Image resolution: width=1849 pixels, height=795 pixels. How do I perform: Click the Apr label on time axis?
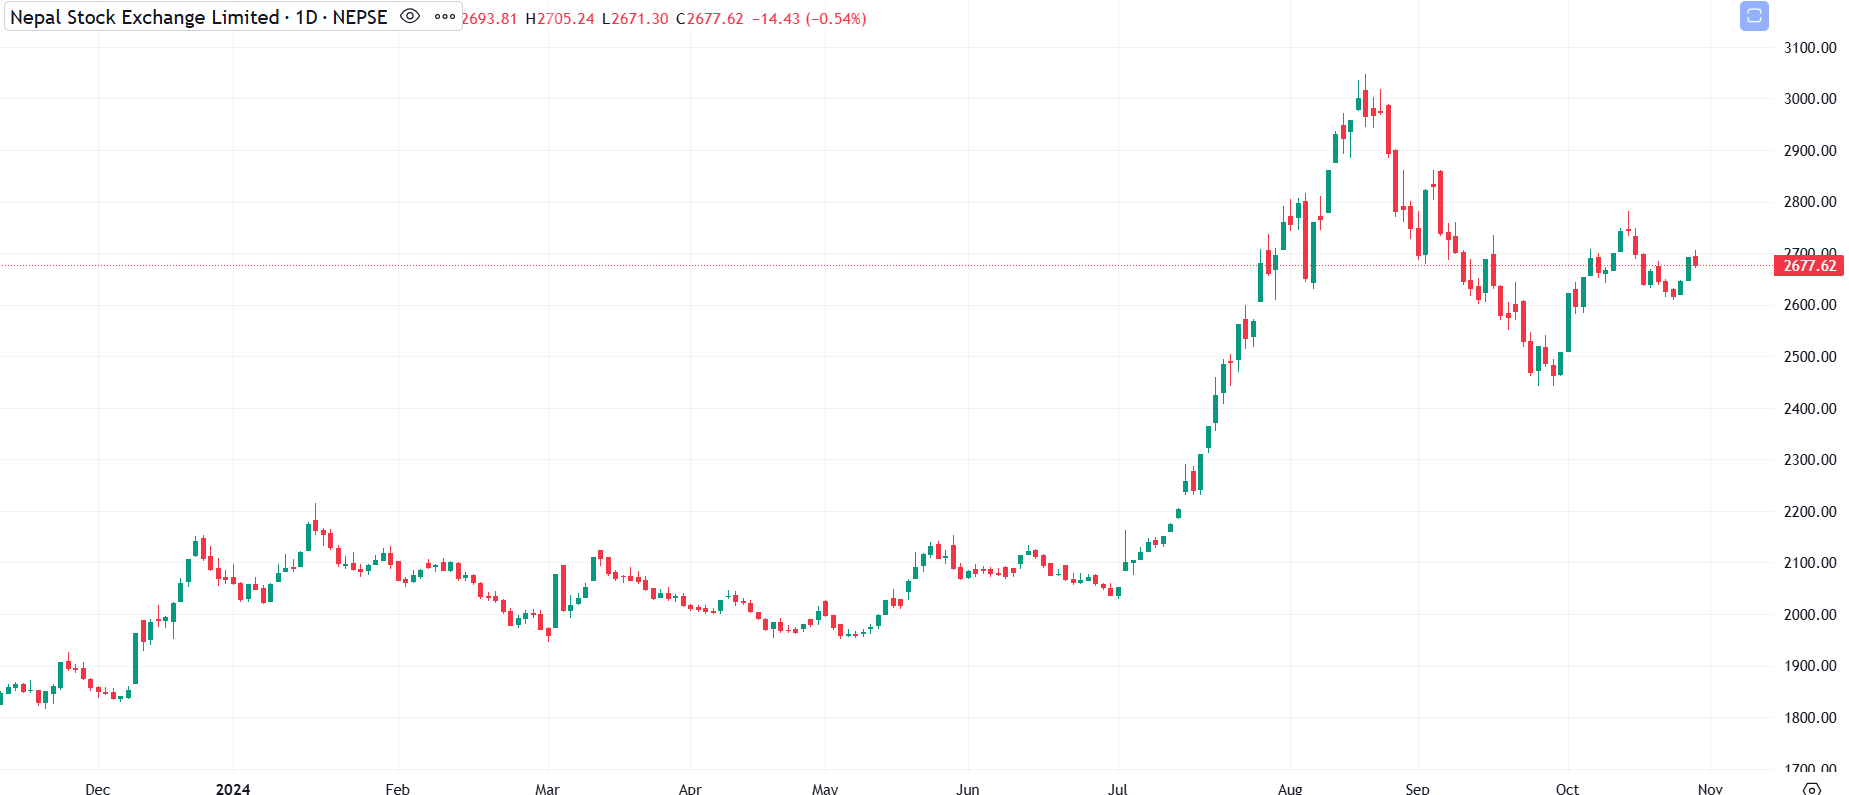[x=690, y=789]
